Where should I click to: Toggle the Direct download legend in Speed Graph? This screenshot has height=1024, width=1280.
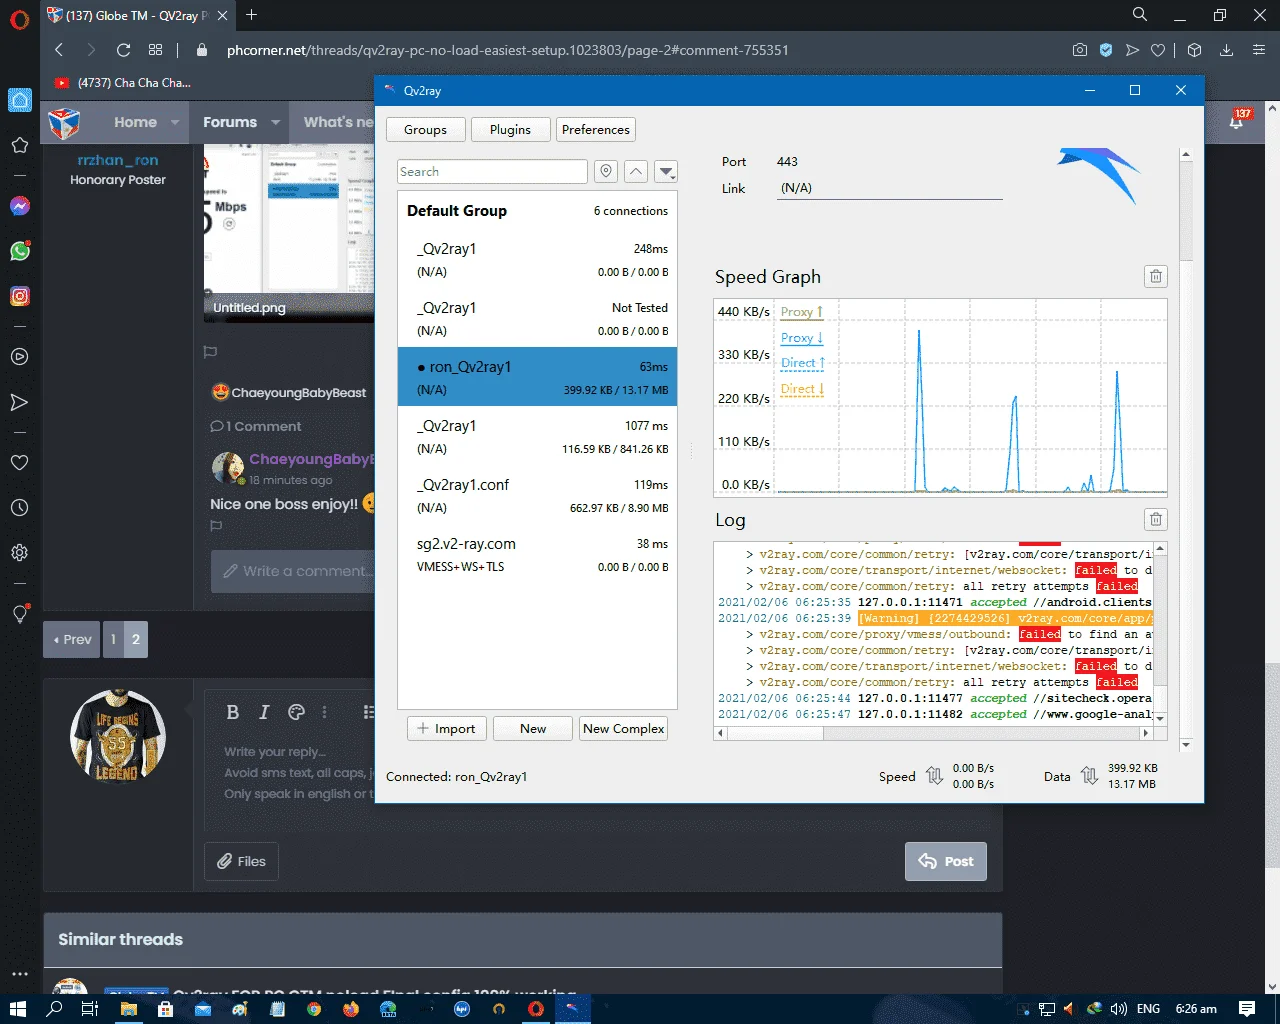[803, 389]
